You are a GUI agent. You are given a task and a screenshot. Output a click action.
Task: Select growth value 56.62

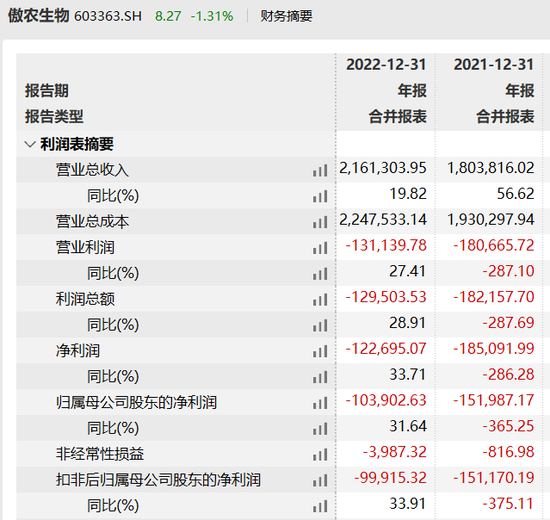coord(516,194)
